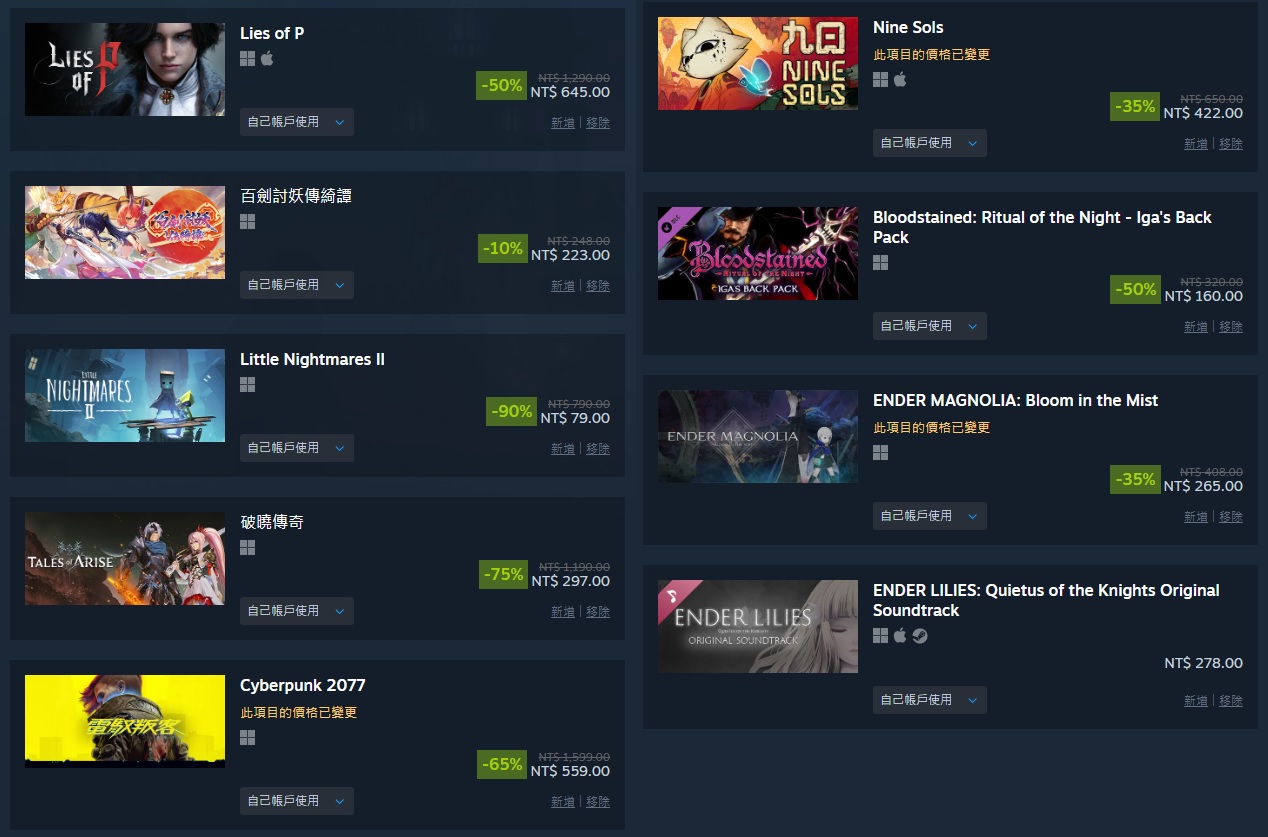This screenshot has width=1268, height=837.
Task: Click the Windows icon under ENDER MAGNOLIA
Action: tap(880, 452)
